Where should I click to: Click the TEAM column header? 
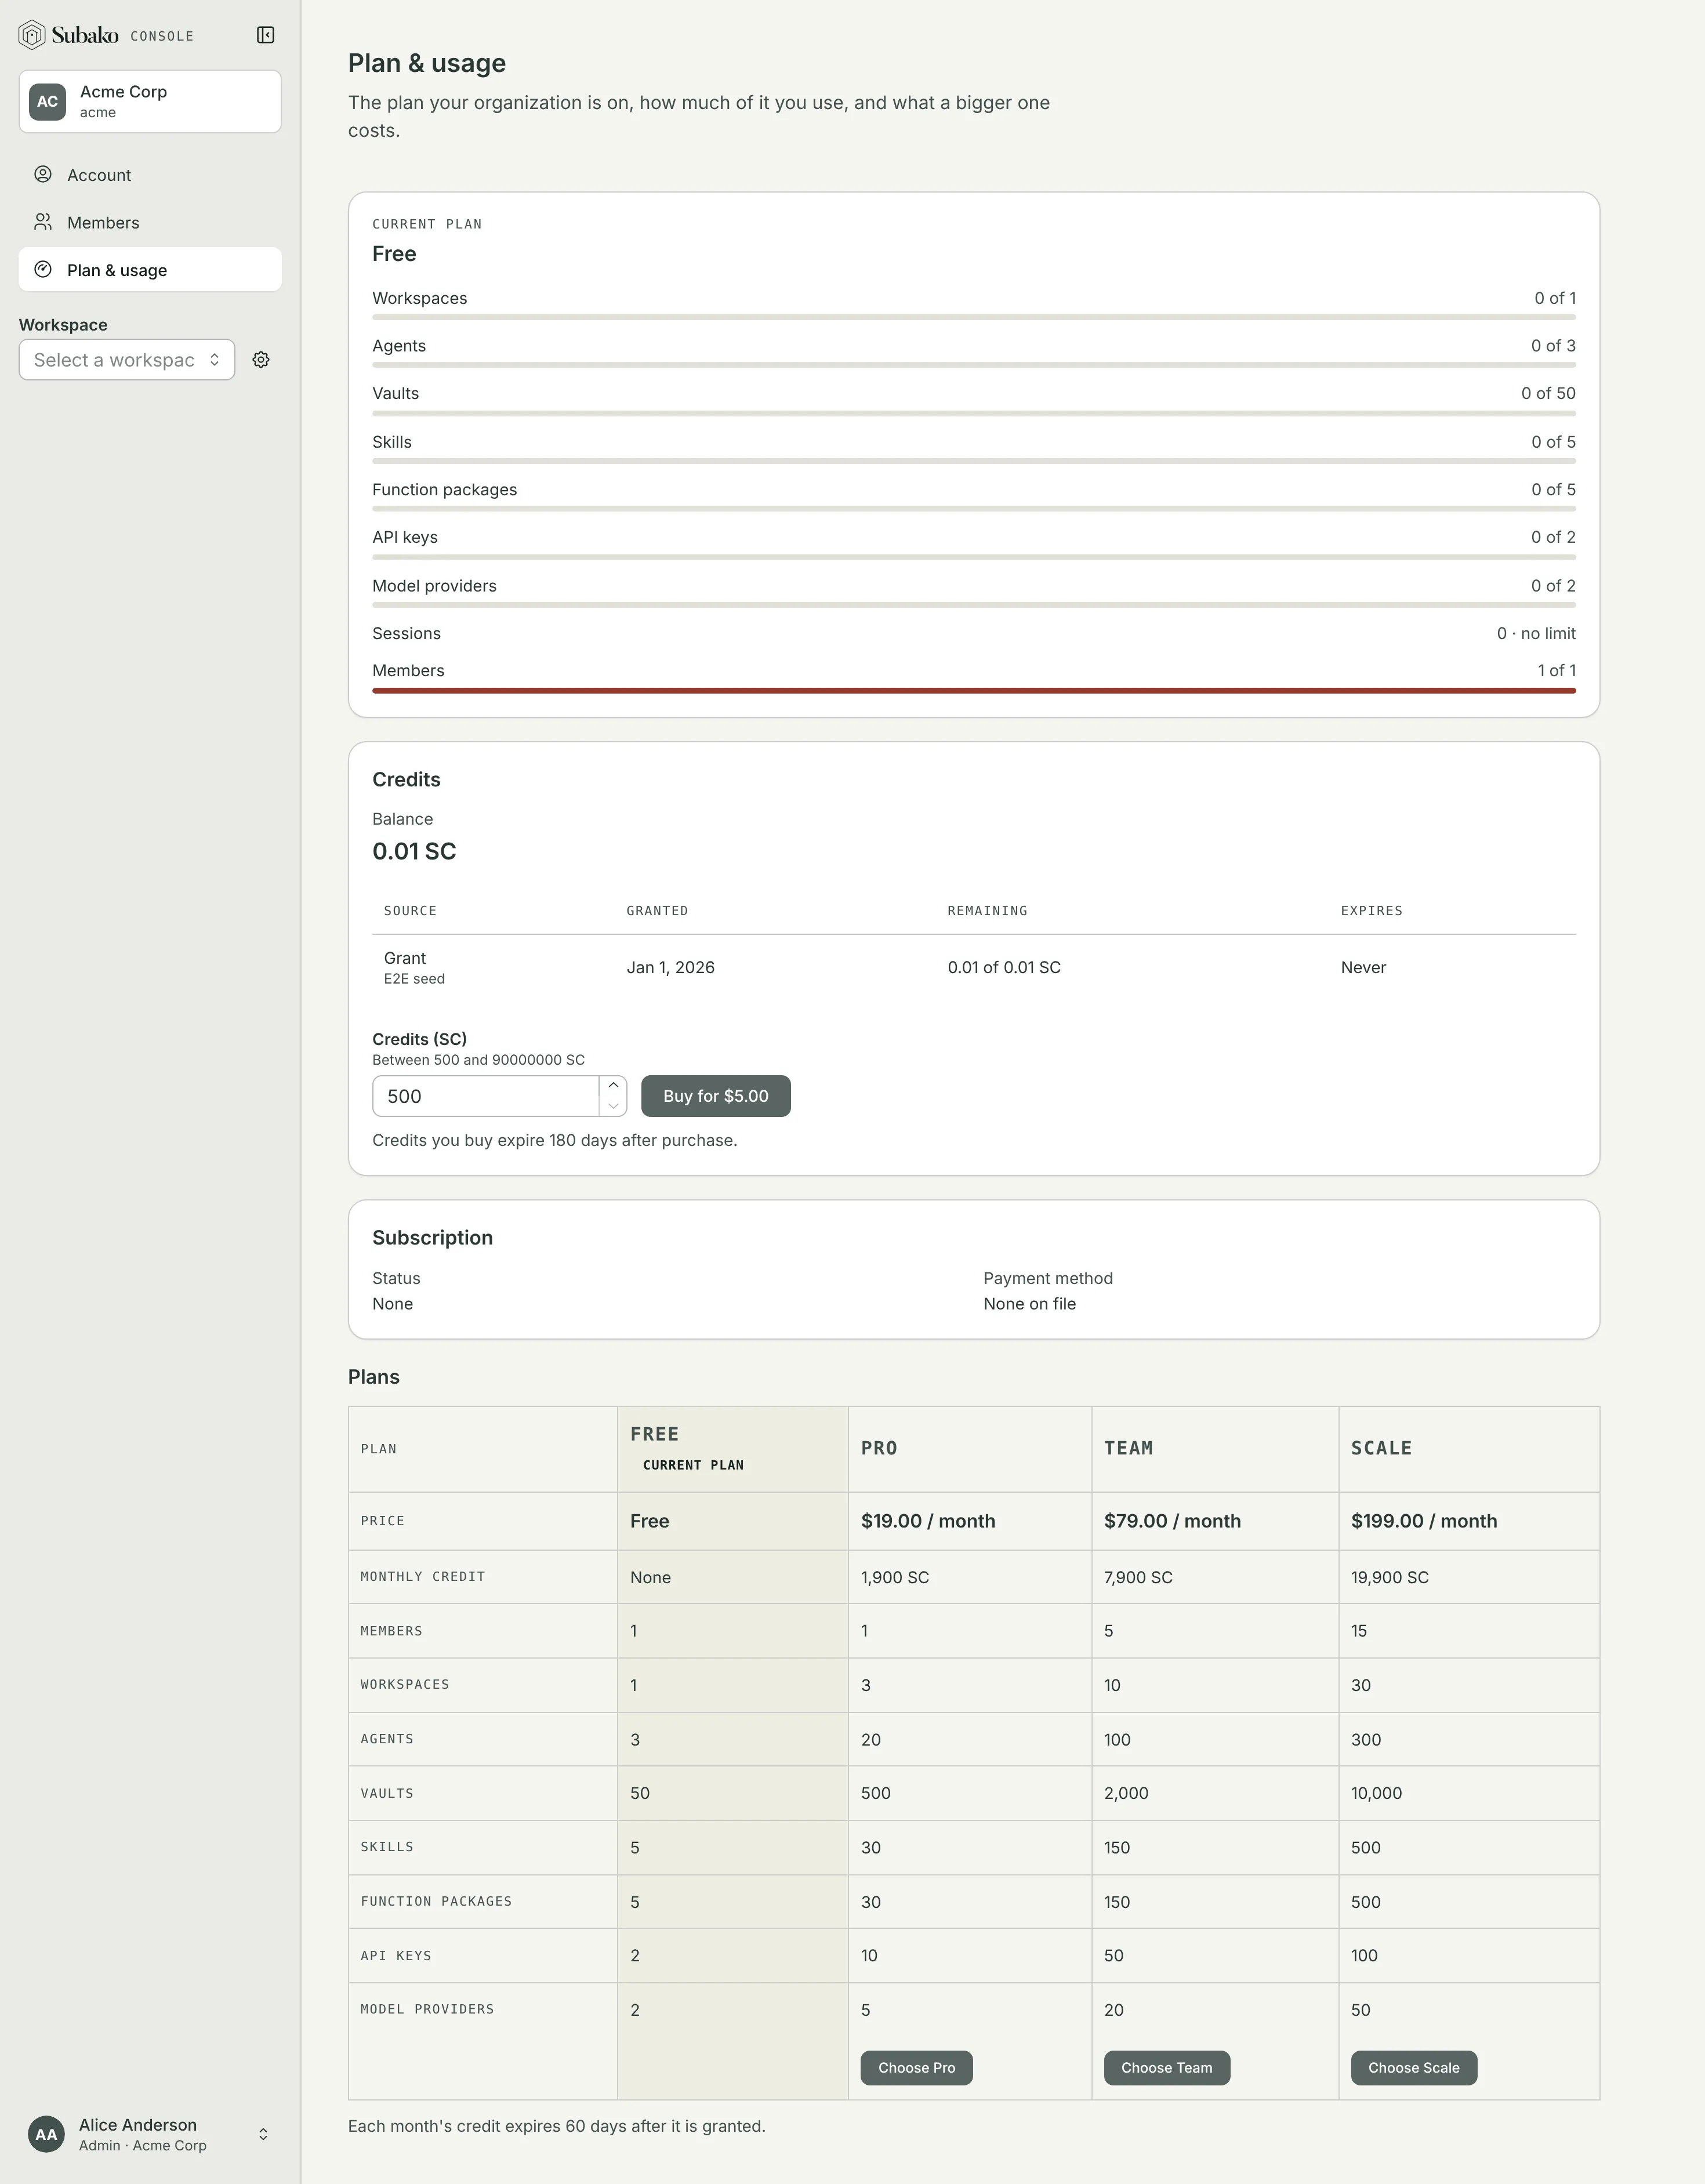pyautogui.click(x=1128, y=1448)
